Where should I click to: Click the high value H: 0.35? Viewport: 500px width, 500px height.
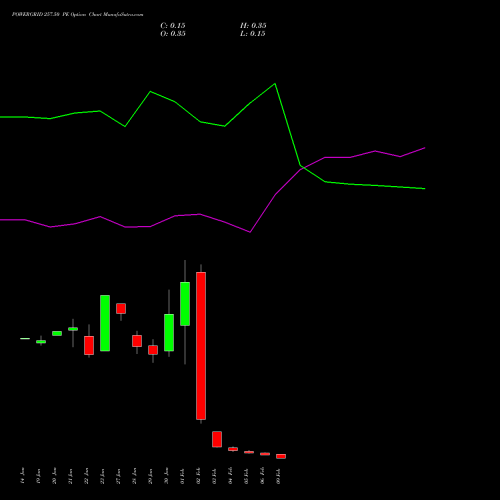pyautogui.click(x=253, y=26)
